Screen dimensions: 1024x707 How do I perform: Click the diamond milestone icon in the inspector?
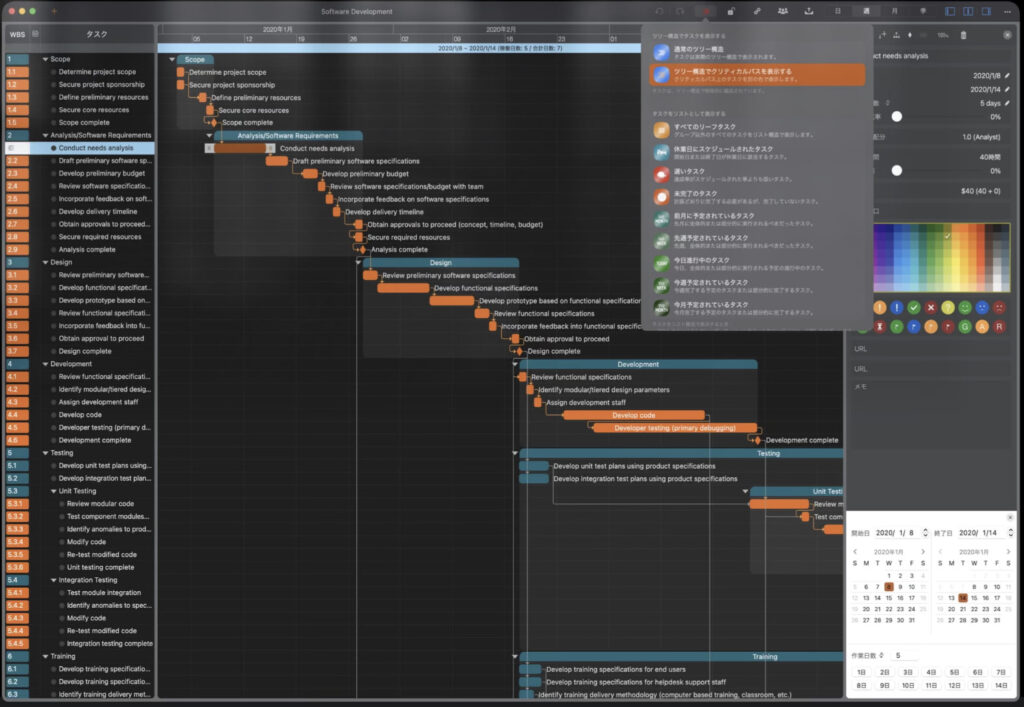click(910, 35)
